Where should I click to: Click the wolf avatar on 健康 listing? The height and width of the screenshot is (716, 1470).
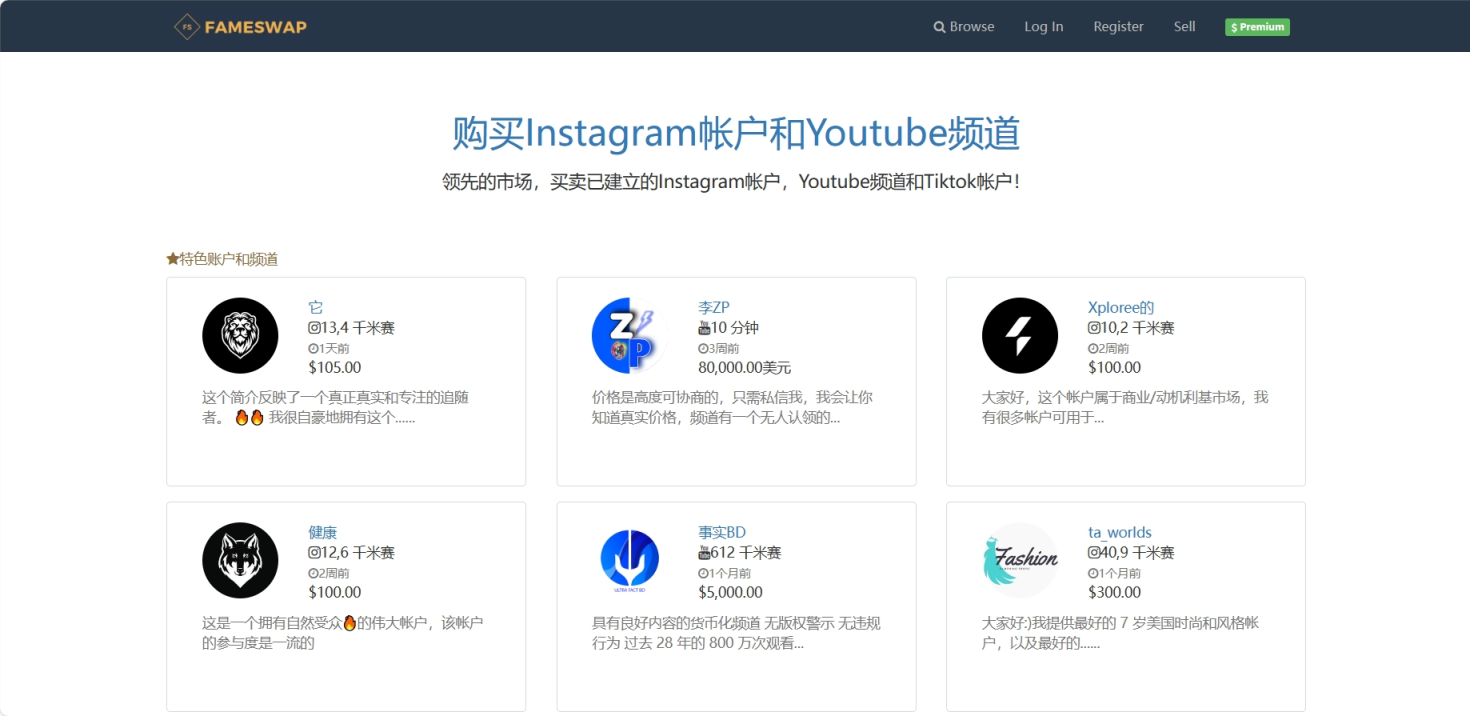240,561
